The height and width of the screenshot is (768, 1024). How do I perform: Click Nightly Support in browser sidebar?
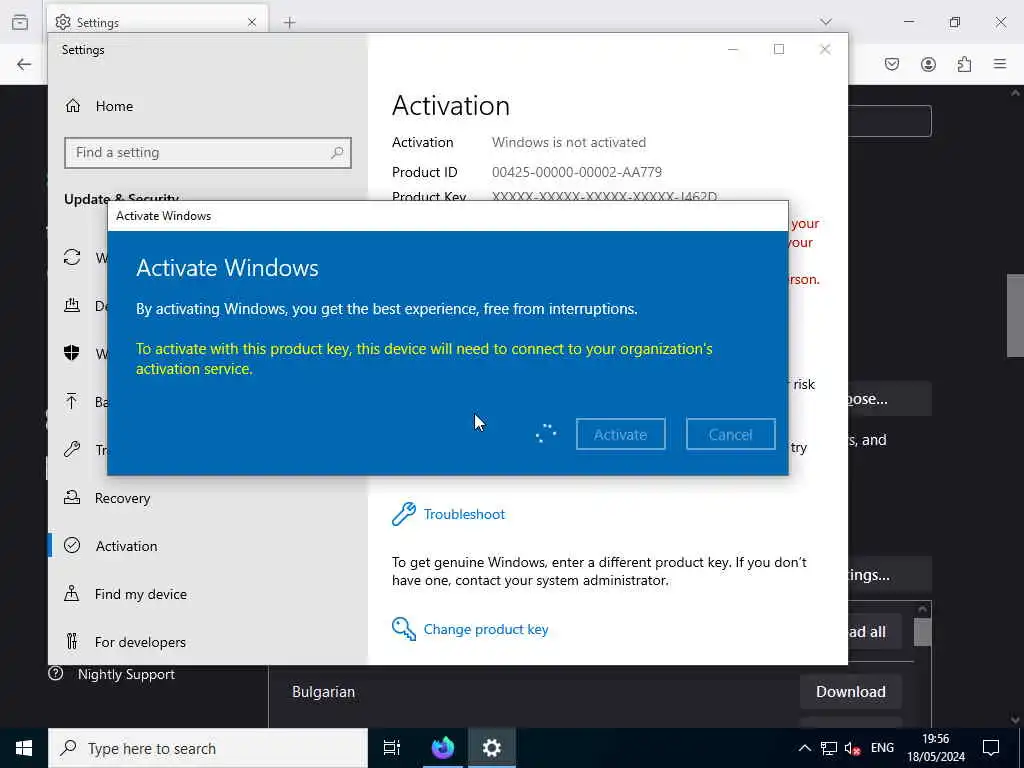[x=126, y=675]
